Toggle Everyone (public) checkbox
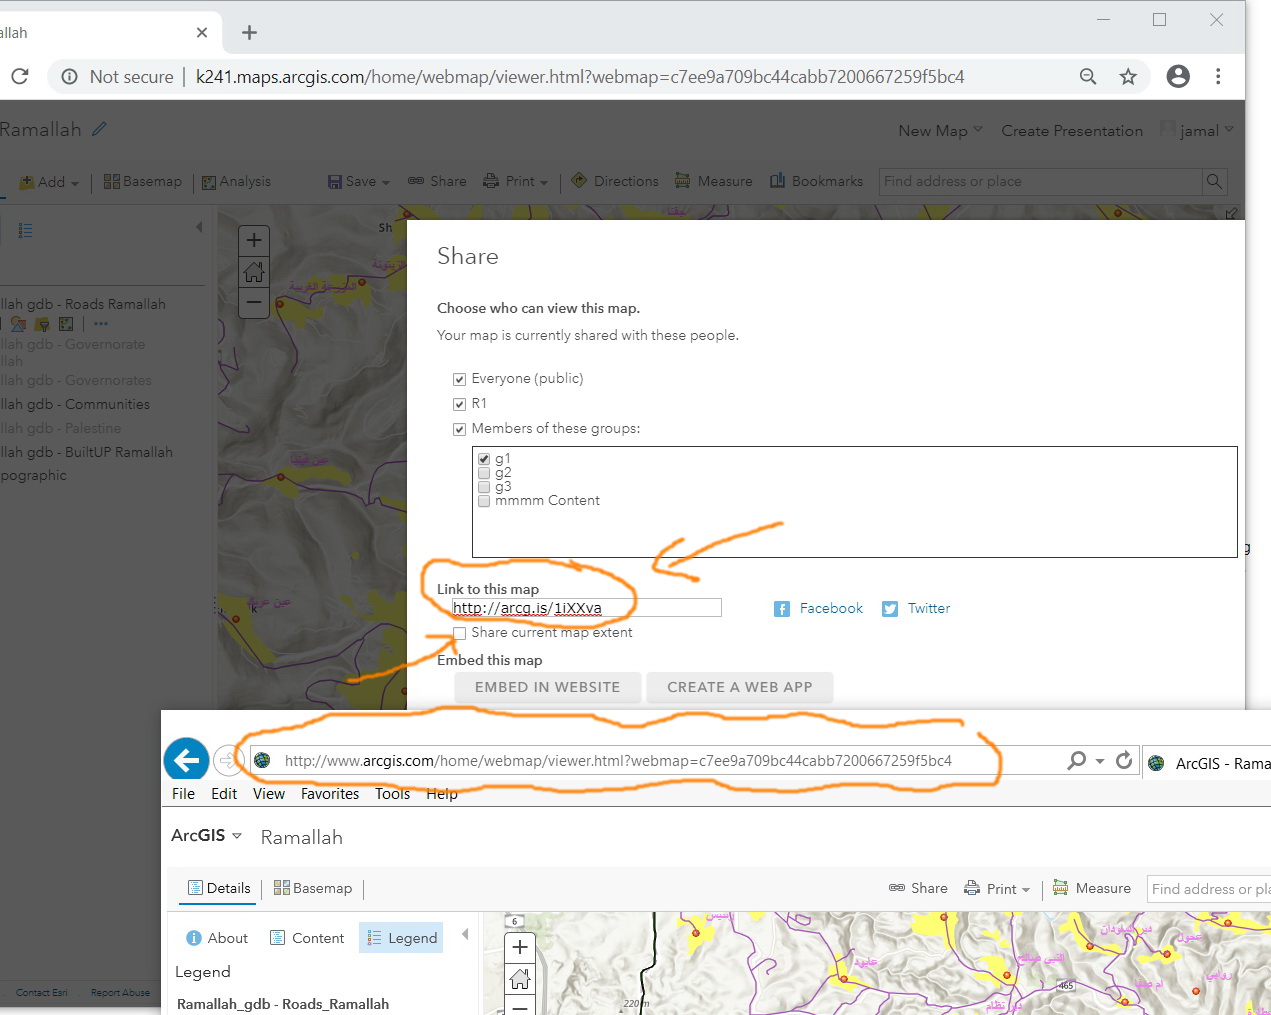This screenshot has width=1271, height=1015. click(460, 379)
